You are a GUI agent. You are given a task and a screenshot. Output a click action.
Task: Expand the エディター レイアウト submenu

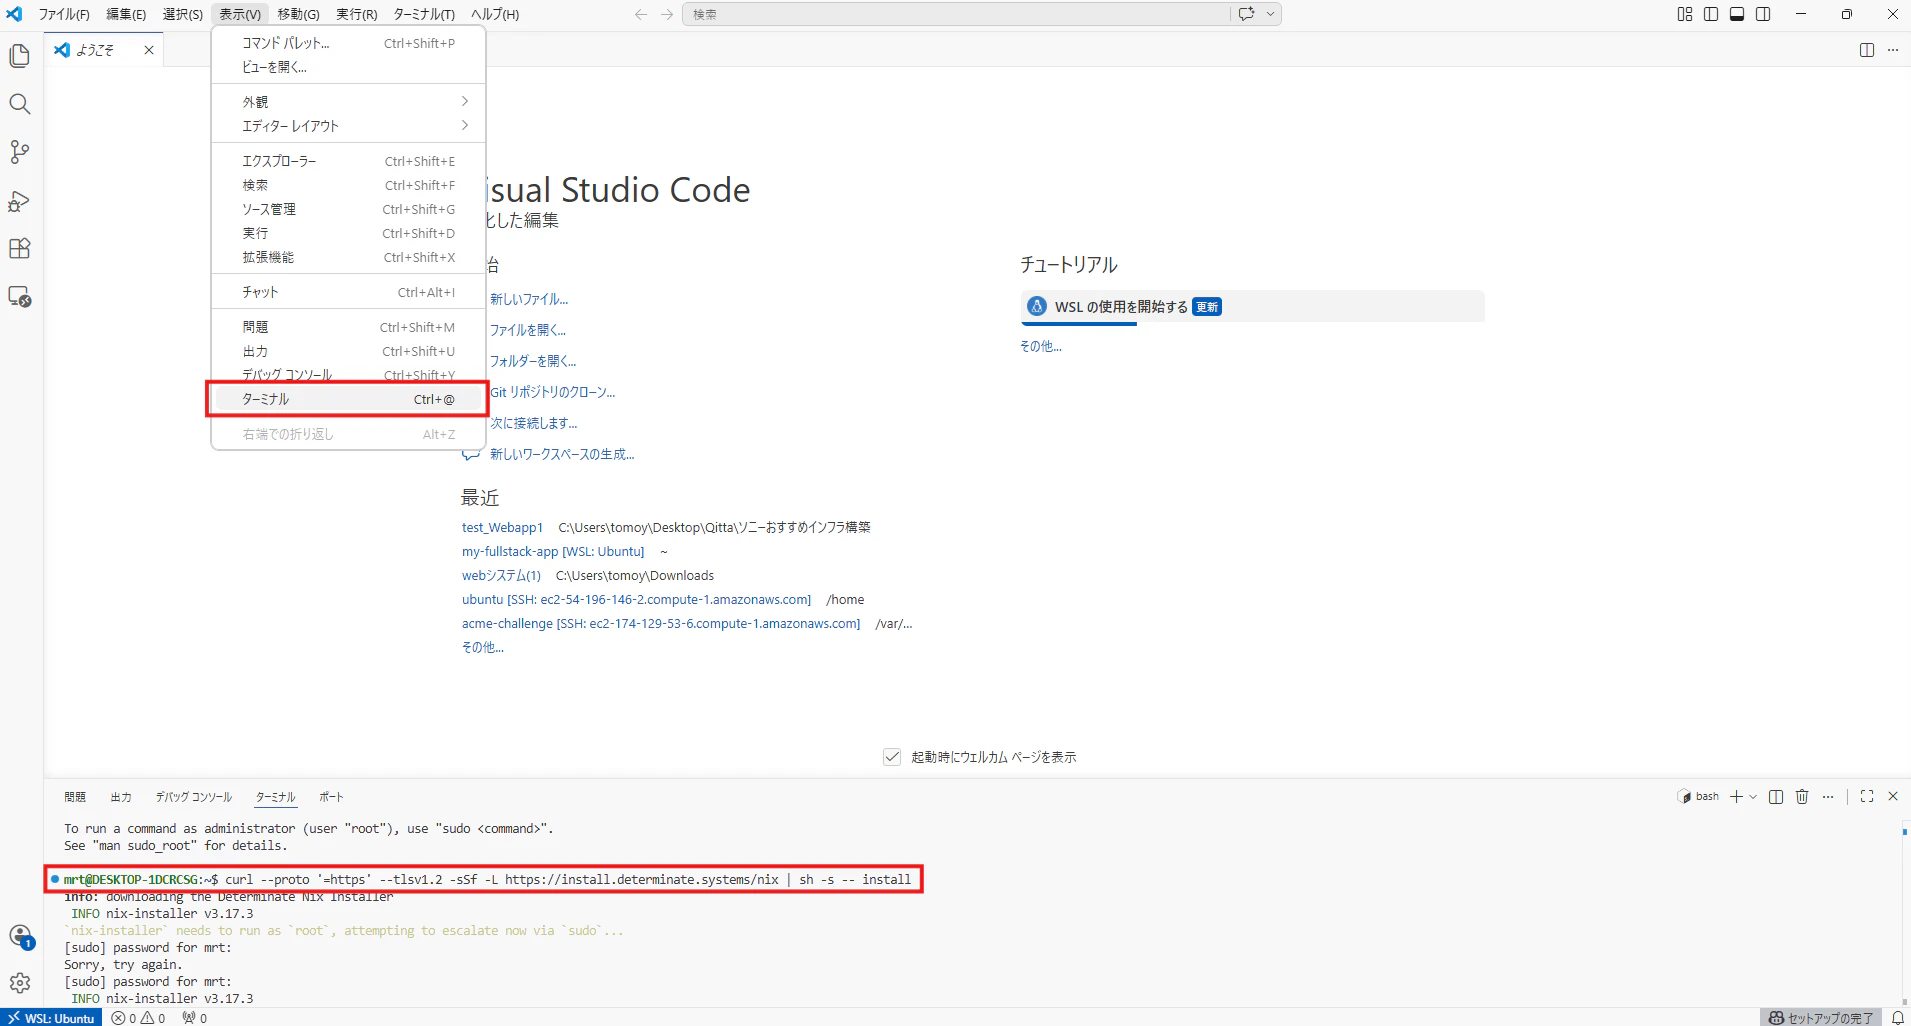pyautogui.click(x=348, y=126)
